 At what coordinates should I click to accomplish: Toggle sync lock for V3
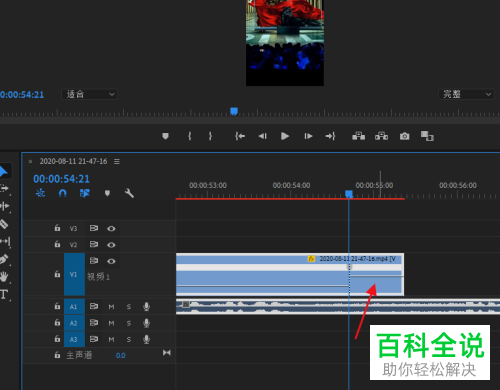point(94,228)
